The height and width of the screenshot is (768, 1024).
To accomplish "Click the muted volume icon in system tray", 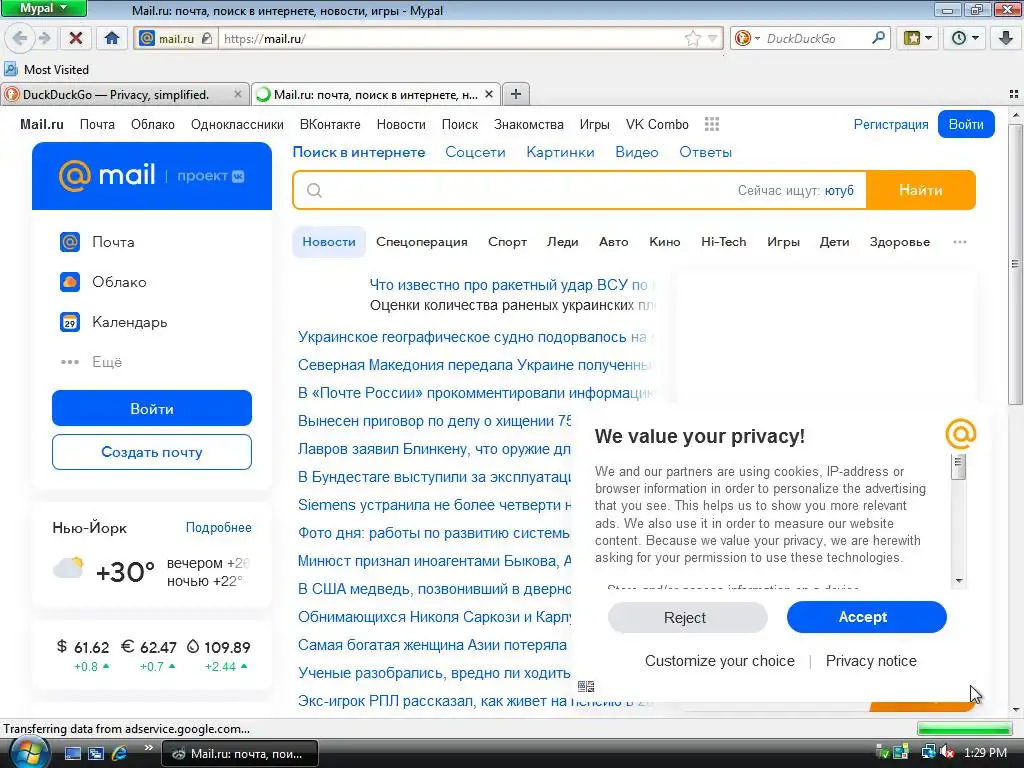I will (946, 752).
